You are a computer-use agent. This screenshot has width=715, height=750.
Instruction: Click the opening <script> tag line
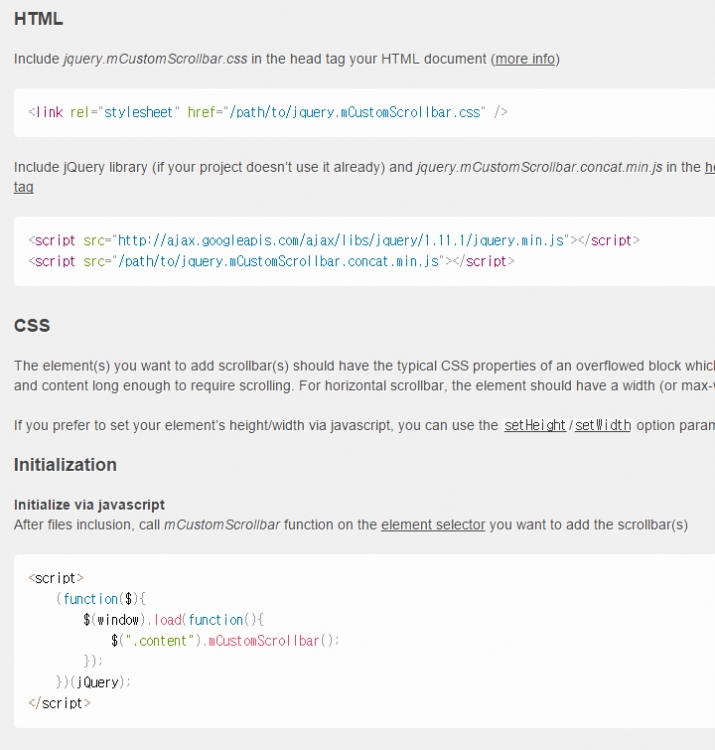coord(56,578)
